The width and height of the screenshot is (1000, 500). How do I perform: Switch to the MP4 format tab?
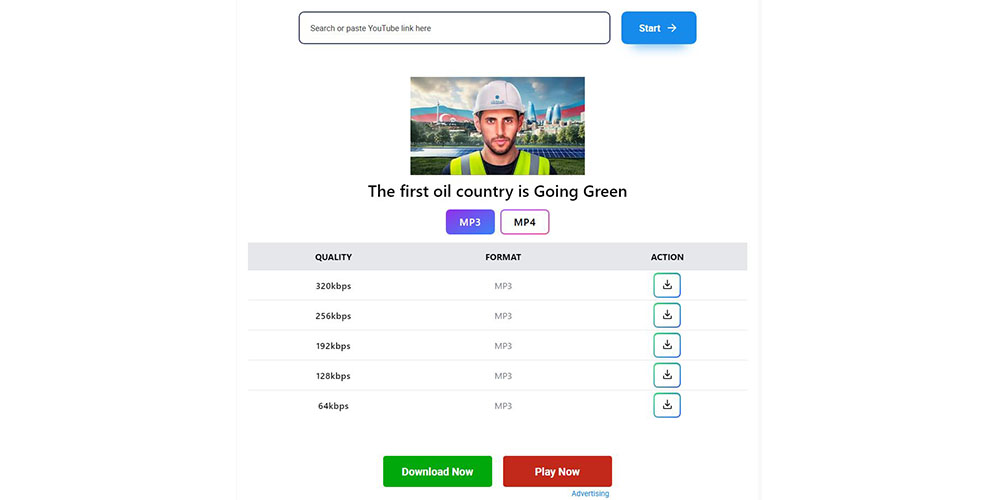tap(525, 222)
